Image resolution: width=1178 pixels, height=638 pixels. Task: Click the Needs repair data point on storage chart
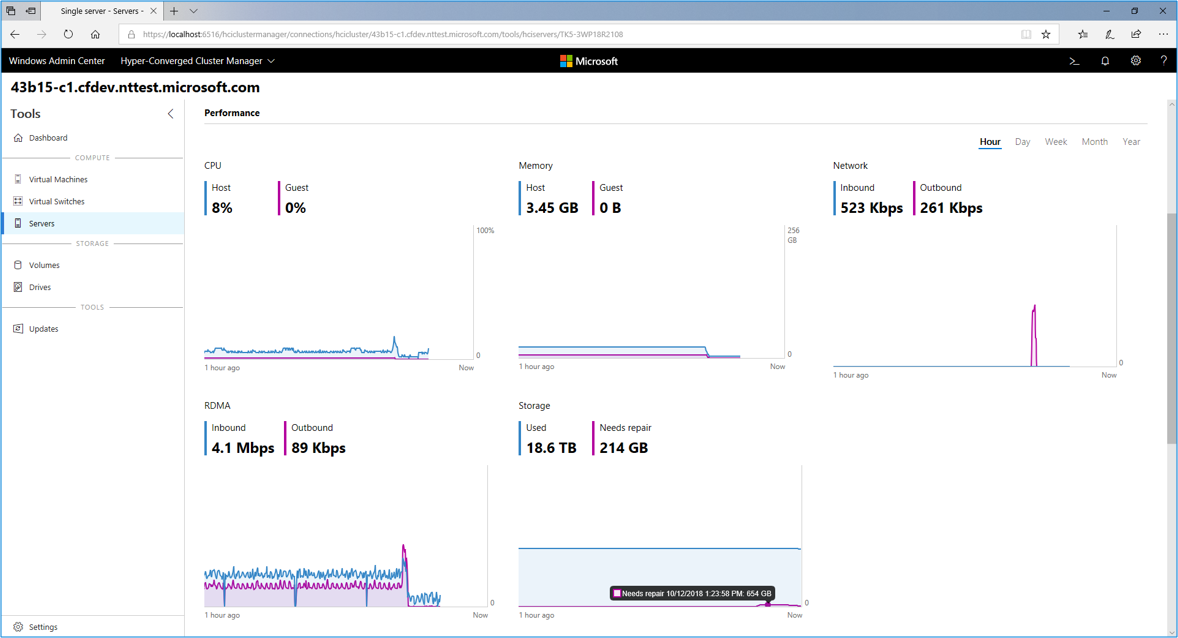768,603
